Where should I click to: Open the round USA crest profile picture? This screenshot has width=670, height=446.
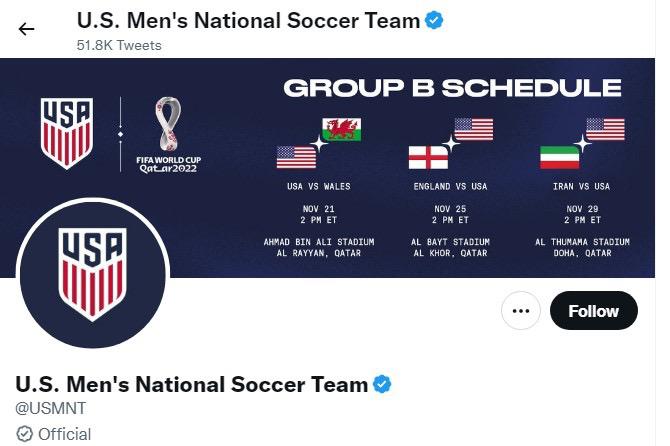[x=93, y=273]
